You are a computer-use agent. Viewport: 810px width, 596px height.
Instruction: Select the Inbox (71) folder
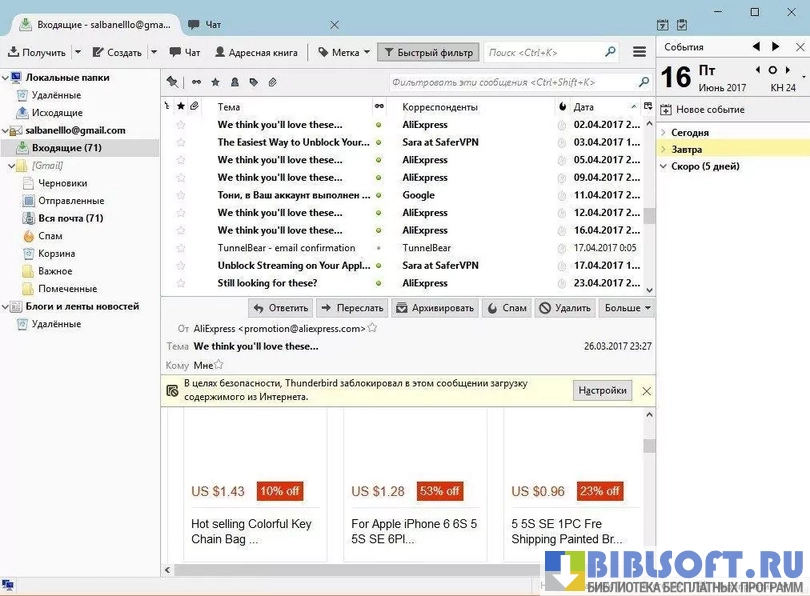(65, 148)
